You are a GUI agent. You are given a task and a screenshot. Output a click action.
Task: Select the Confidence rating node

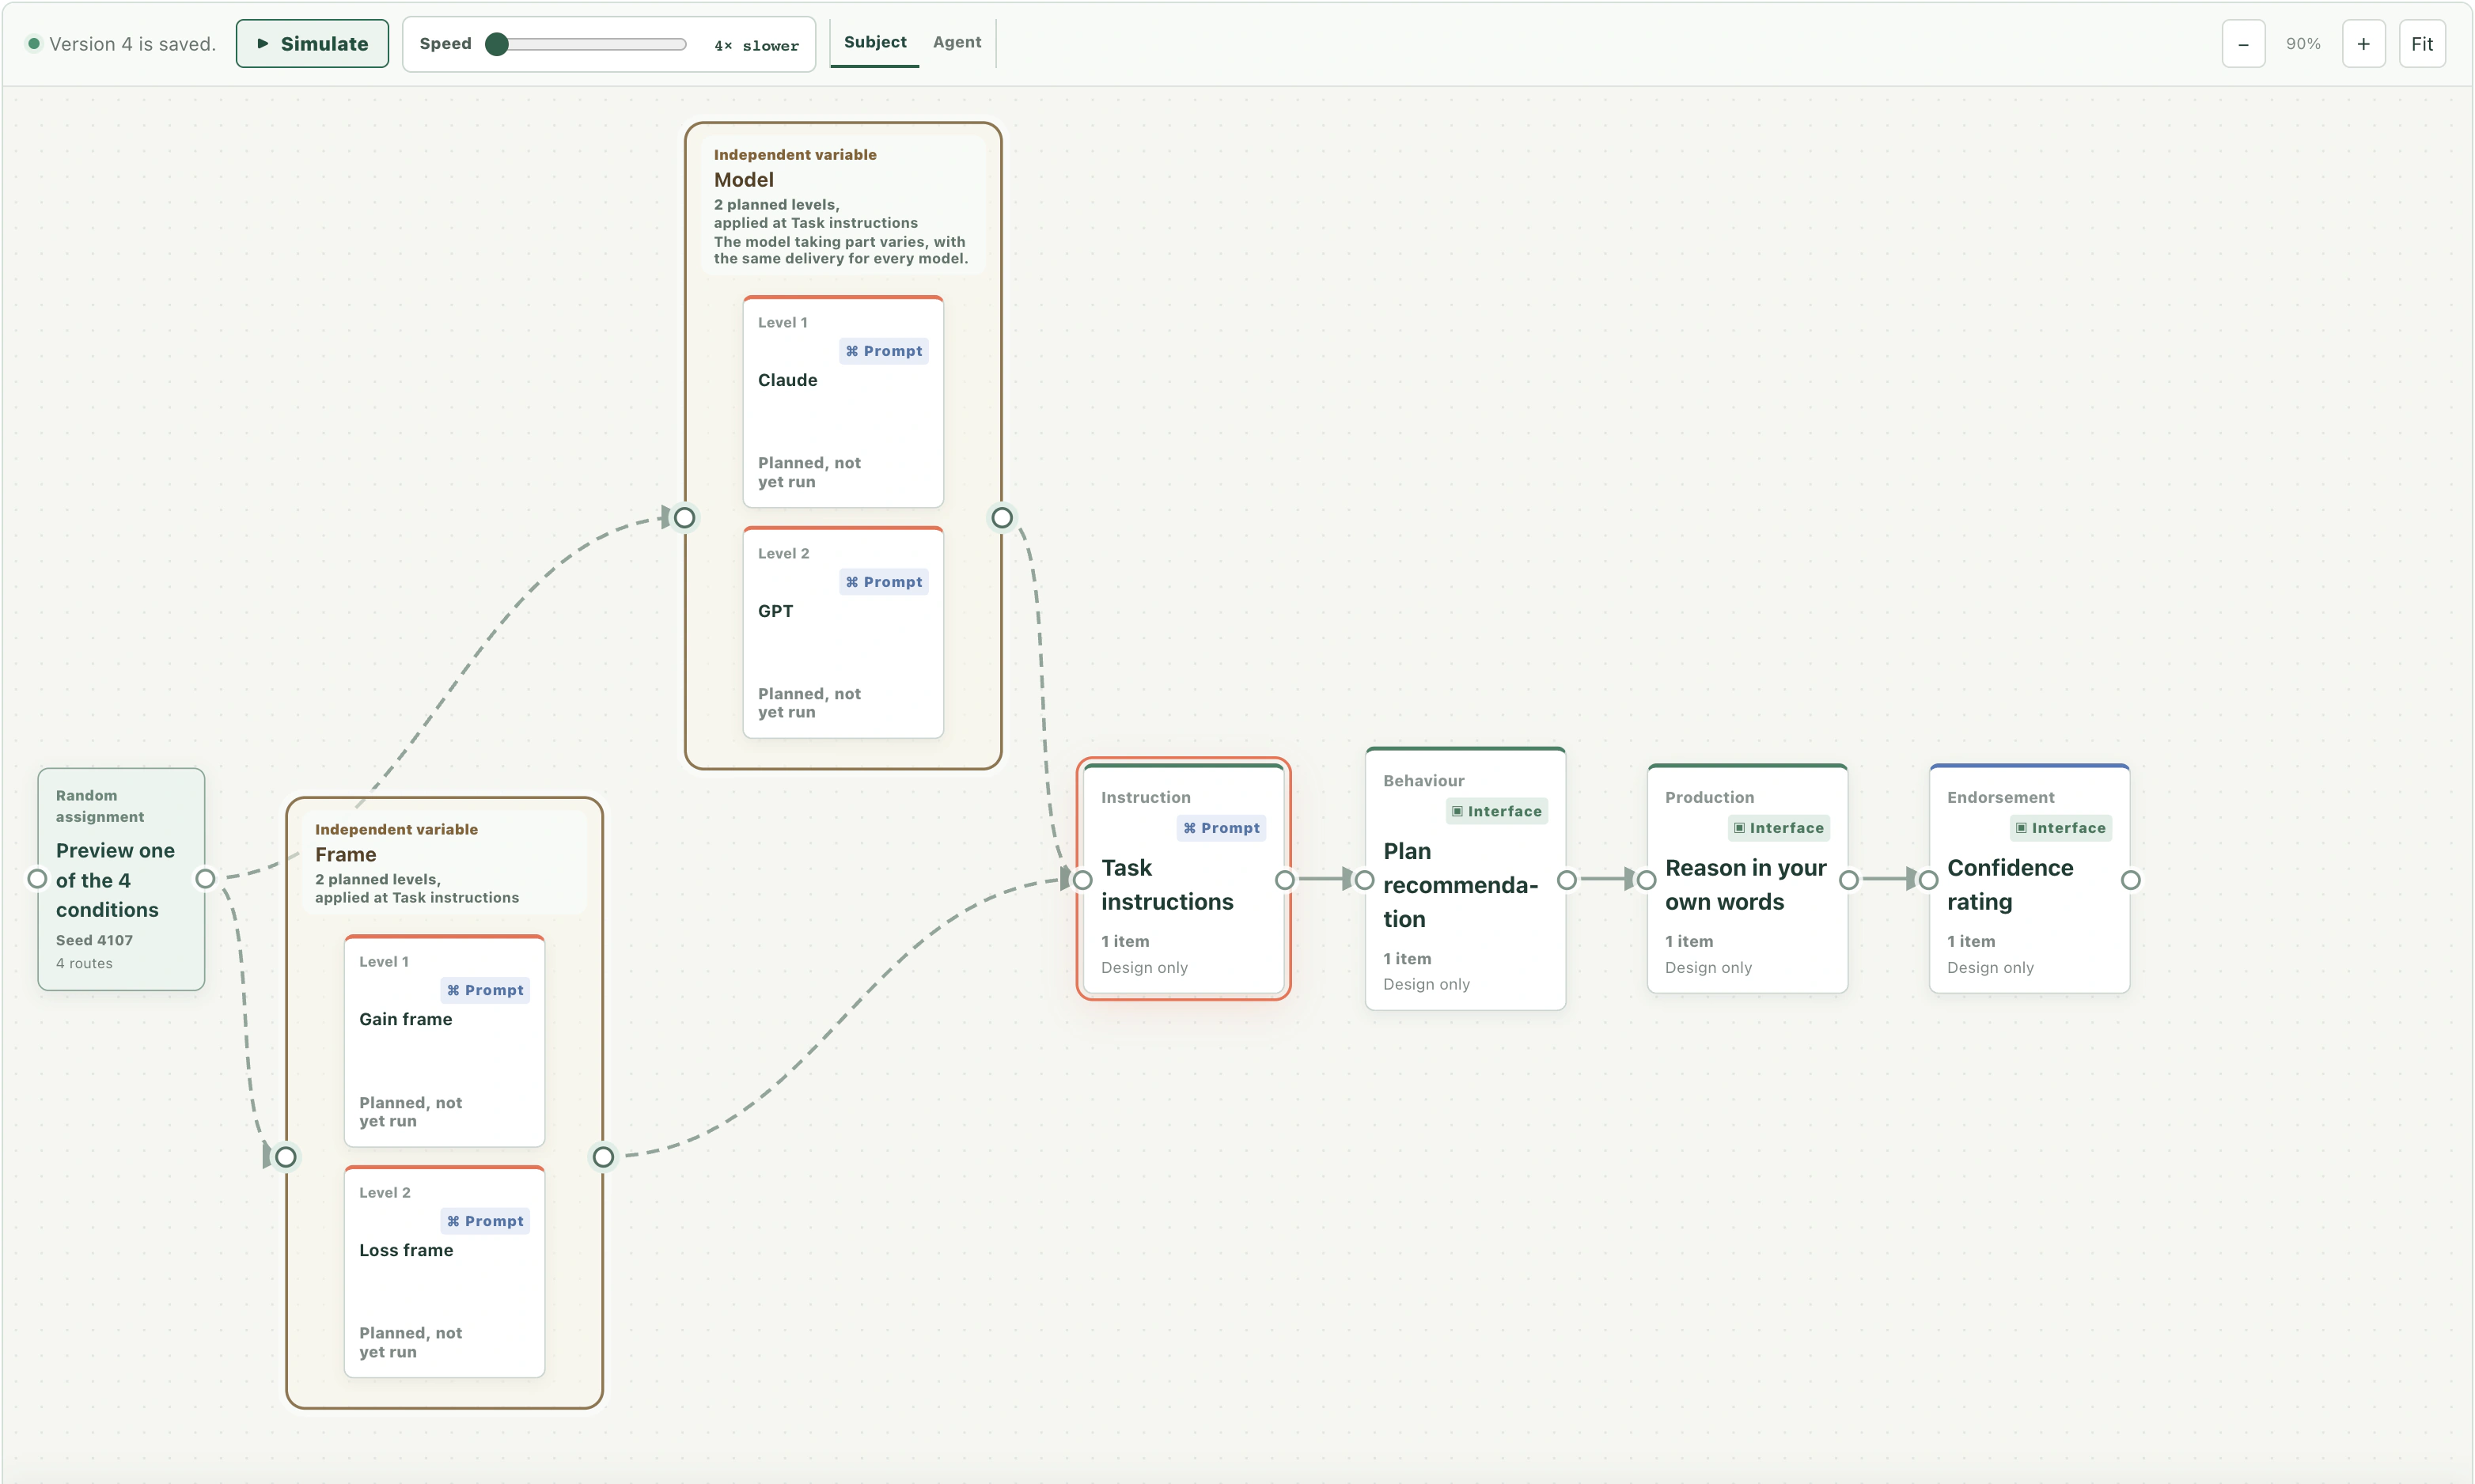pyautogui.click(x=2029, y=879)
